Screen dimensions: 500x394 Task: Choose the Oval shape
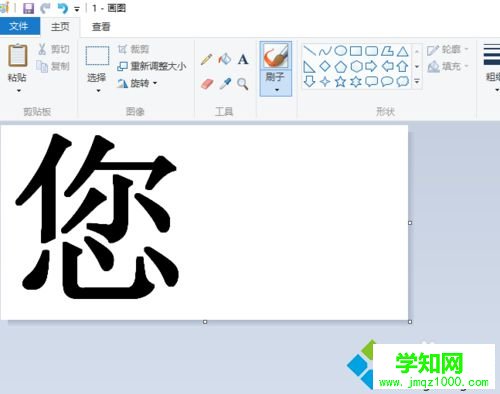click(x=340, y=51)
